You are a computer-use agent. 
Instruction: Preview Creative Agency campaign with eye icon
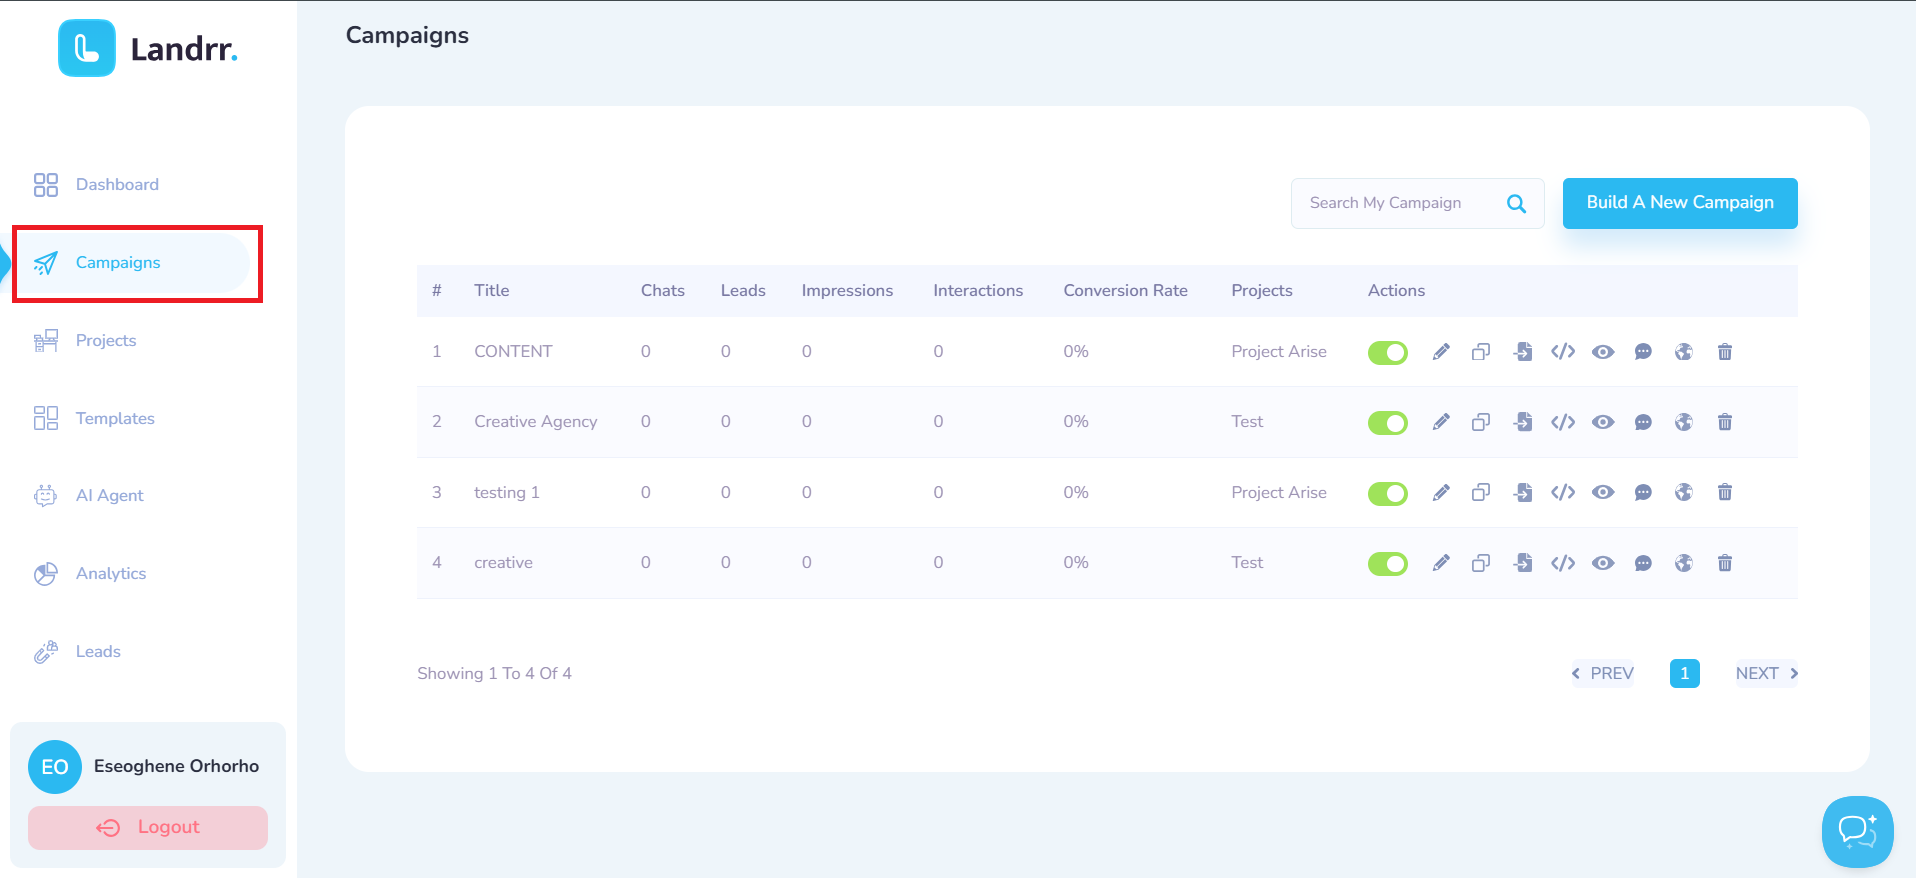[1603, 422]
